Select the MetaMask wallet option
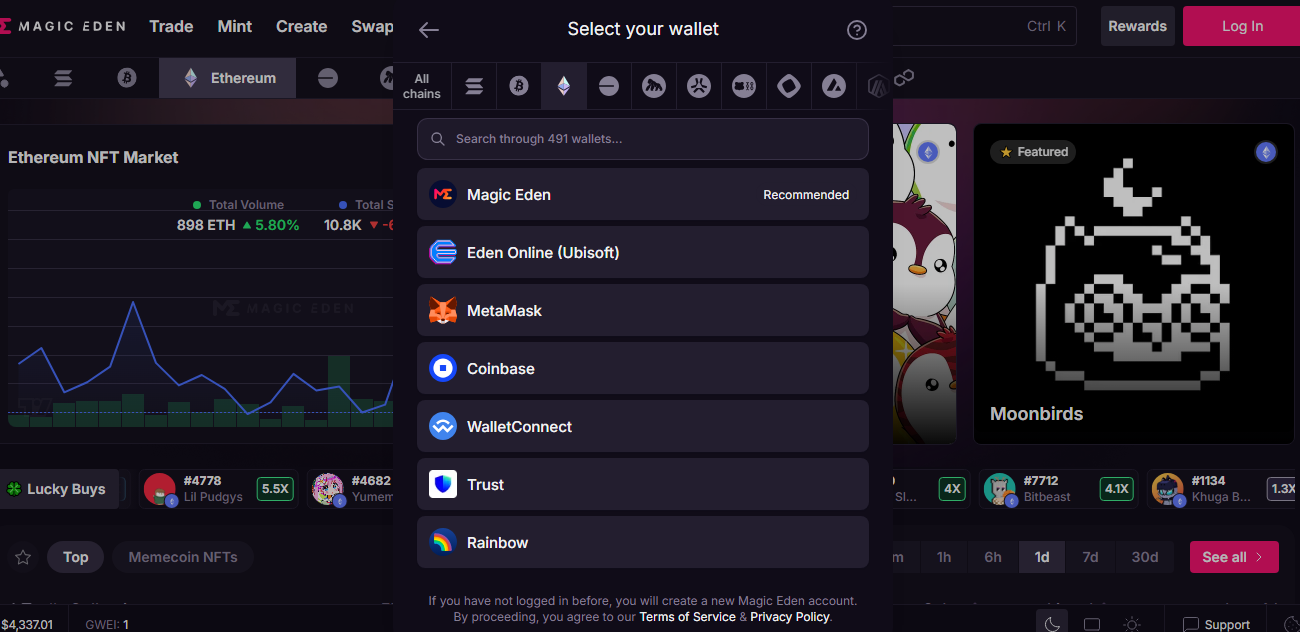1300x632 pixels. tap(642, 311)
